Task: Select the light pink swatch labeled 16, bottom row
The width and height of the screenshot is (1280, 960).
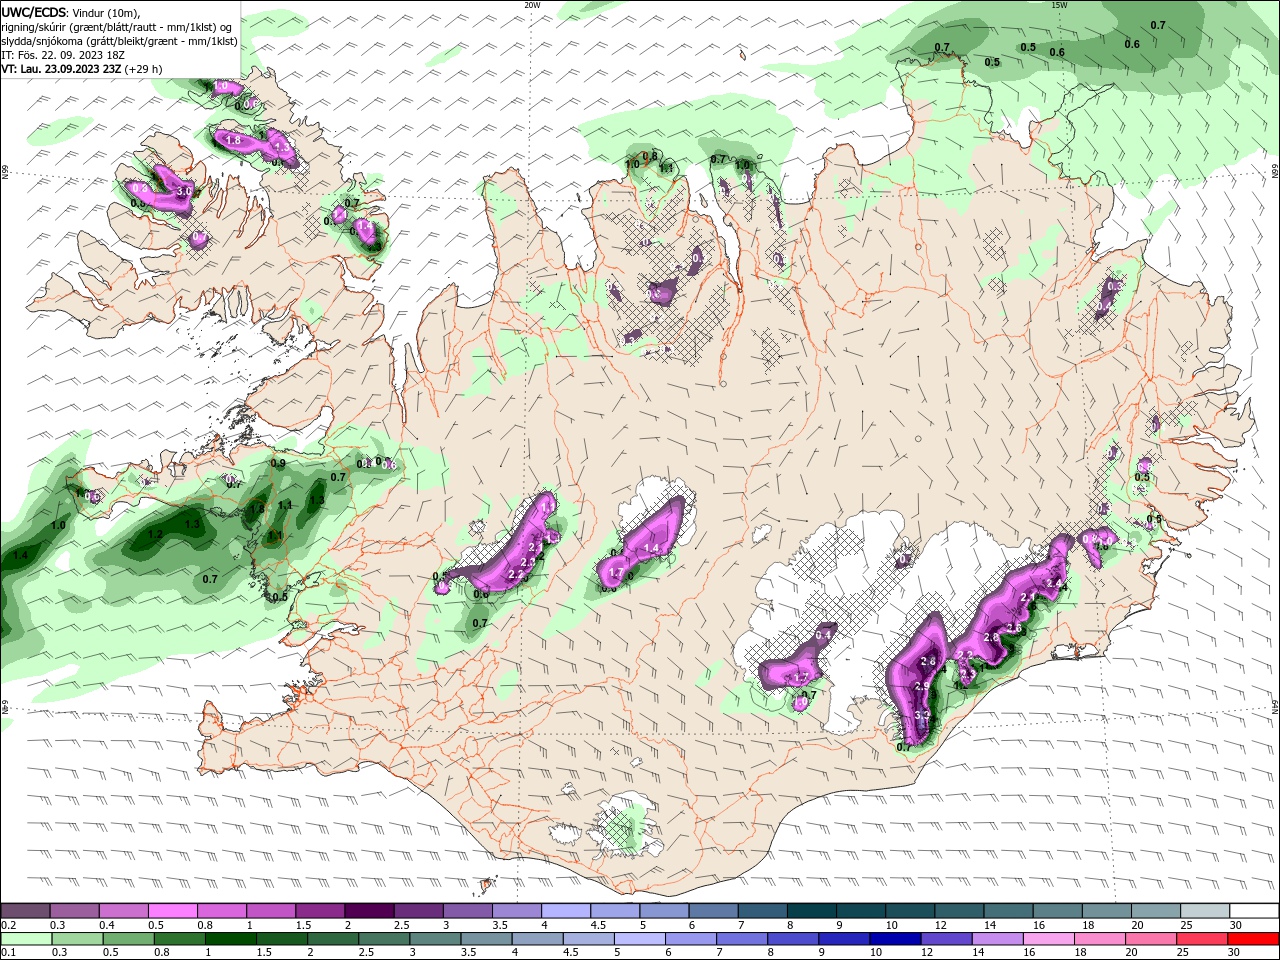Action: pyautogui.click(x=1047, y=939)
